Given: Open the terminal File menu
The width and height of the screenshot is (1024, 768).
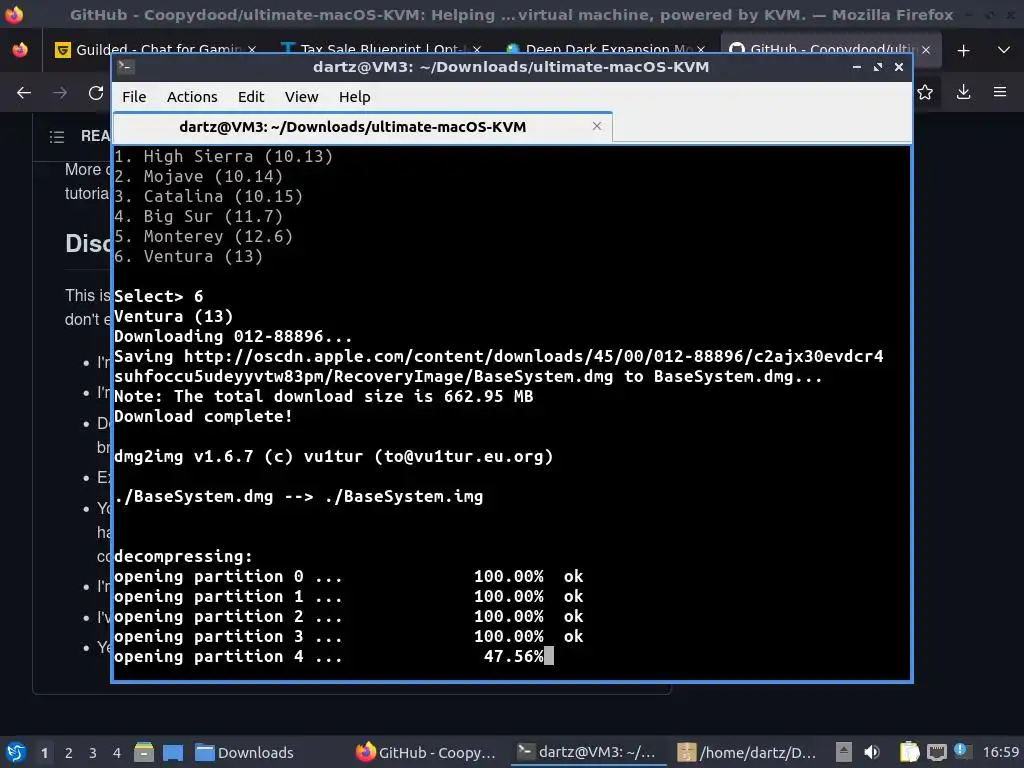Looking at the screenshot, I should click(134, 97).
